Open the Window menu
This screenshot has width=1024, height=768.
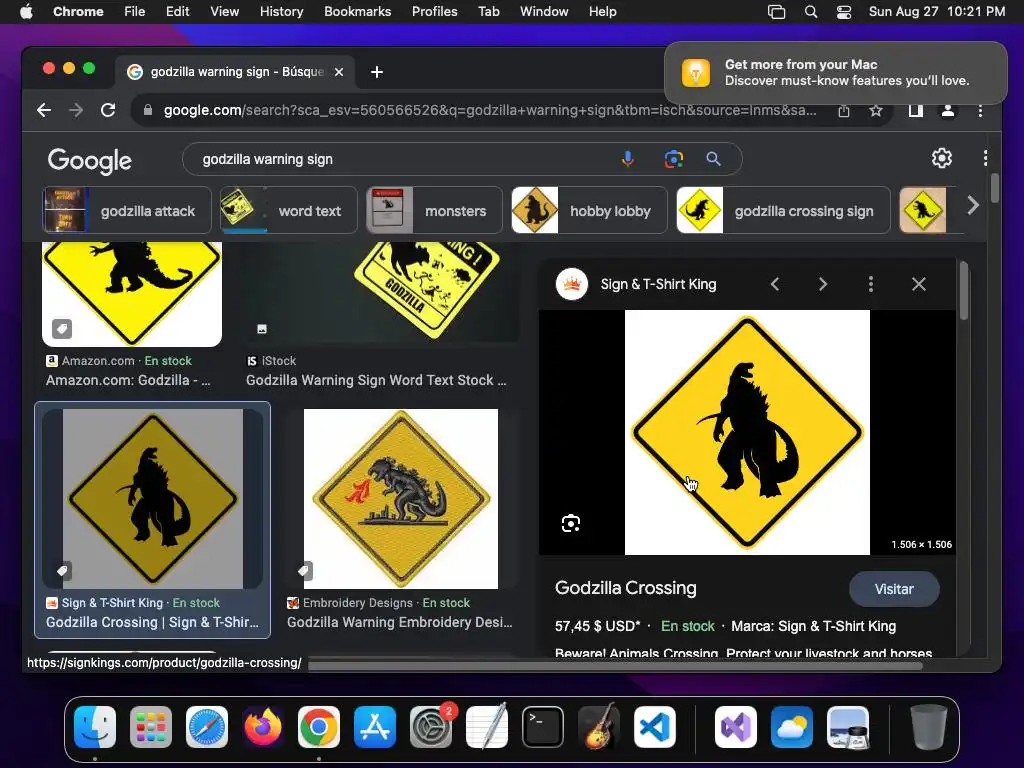pos(544,12)
